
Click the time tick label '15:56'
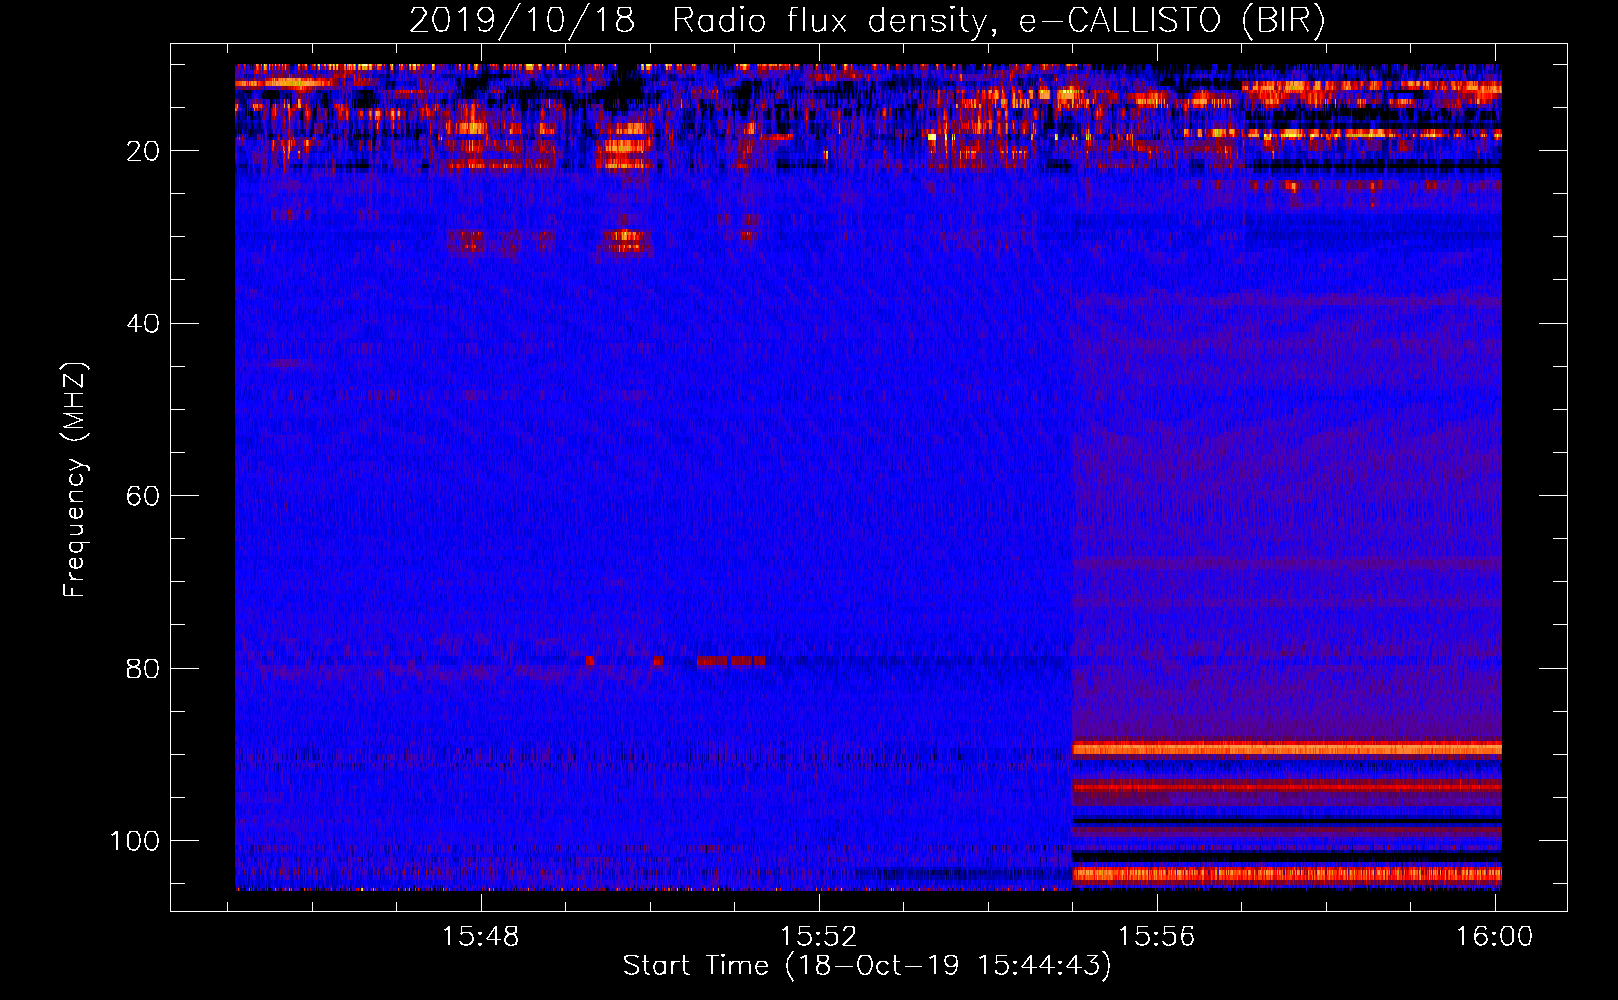1157,937
